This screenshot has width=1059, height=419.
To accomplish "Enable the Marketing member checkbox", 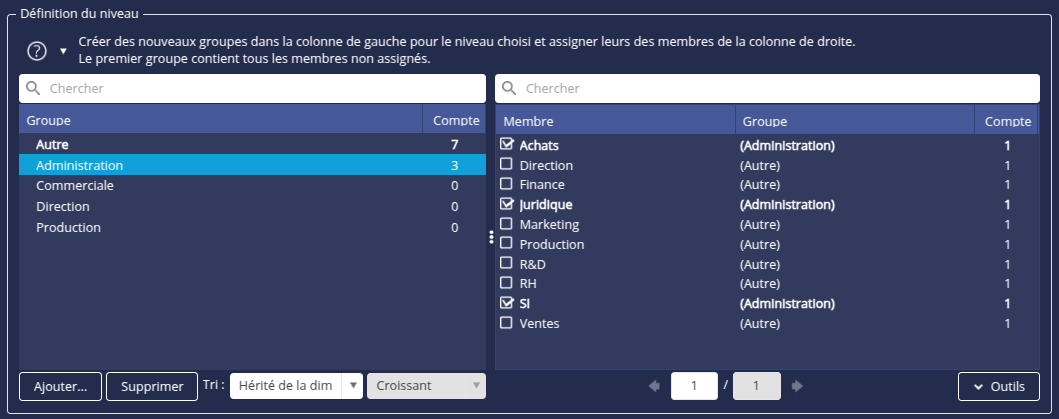I will [507, 224].
